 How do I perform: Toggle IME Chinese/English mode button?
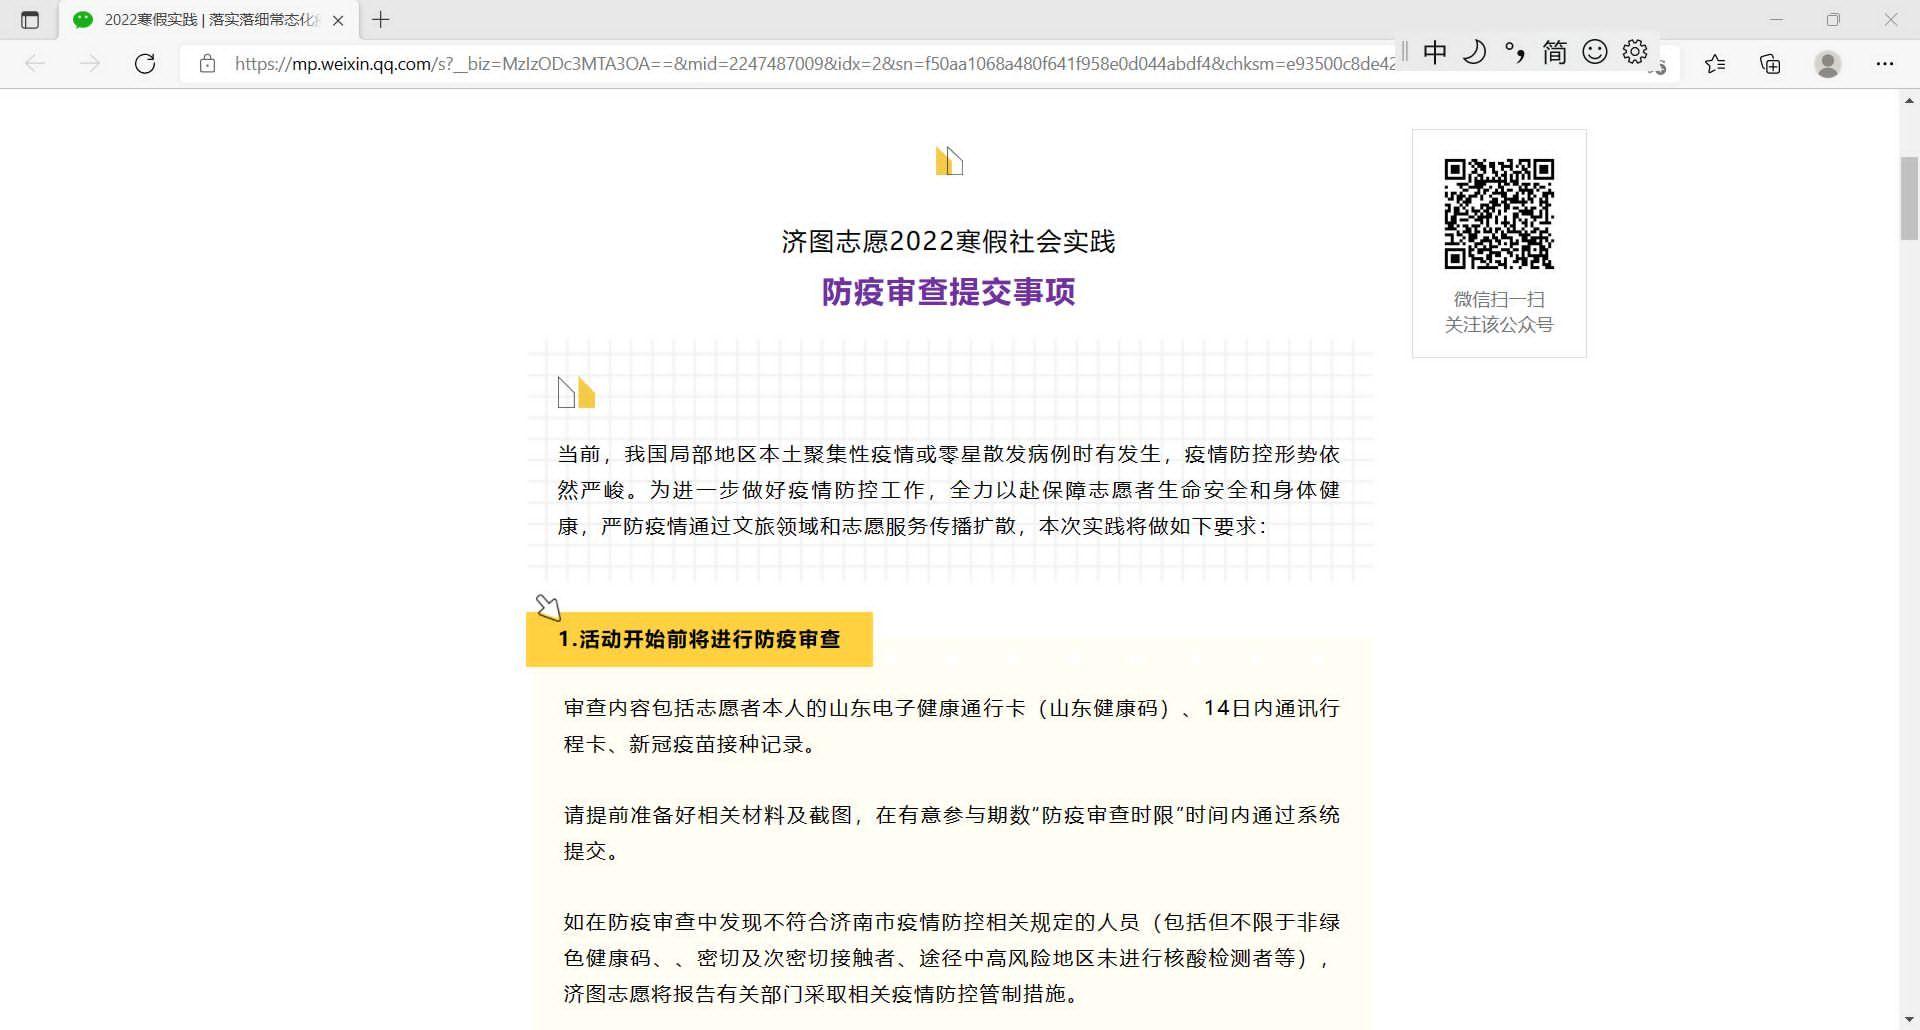pyautogui.click(x=1434, y=52)
